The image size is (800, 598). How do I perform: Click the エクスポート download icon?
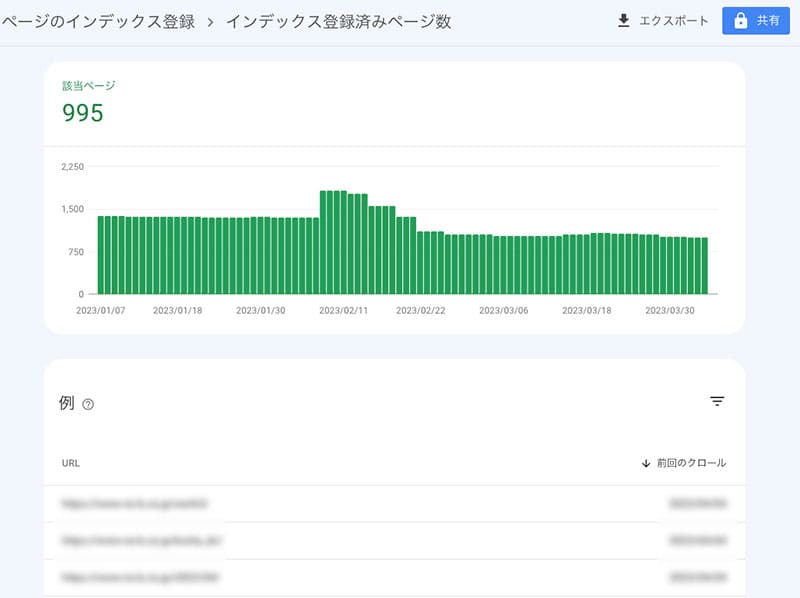click(623, 21)
